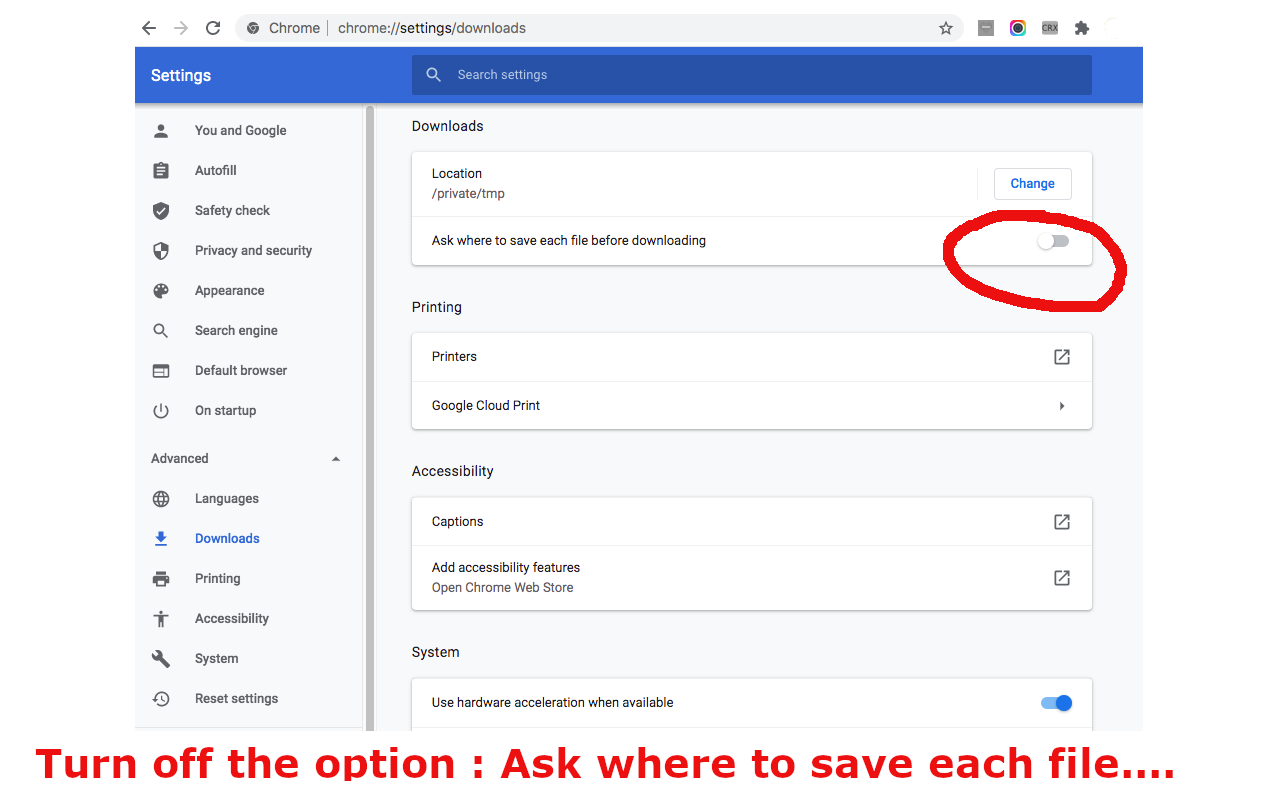Click the Default browser window icon

(161, 370)
